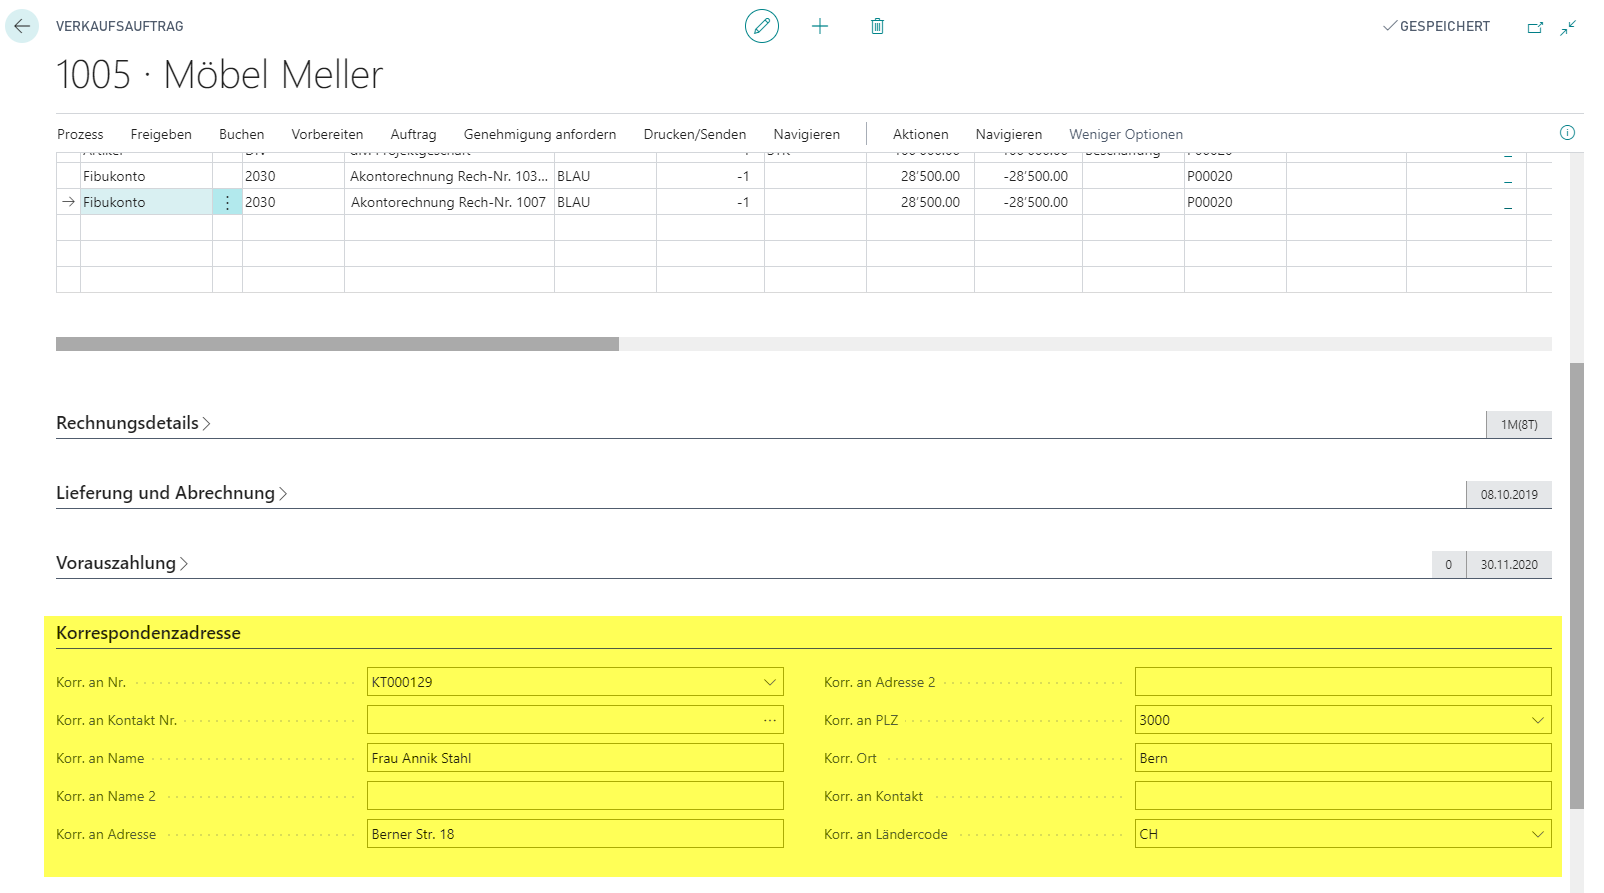Click the 08.10.2019 date summary
This screenshot has height=893, width=1604.
click(x=1509, y=495)
